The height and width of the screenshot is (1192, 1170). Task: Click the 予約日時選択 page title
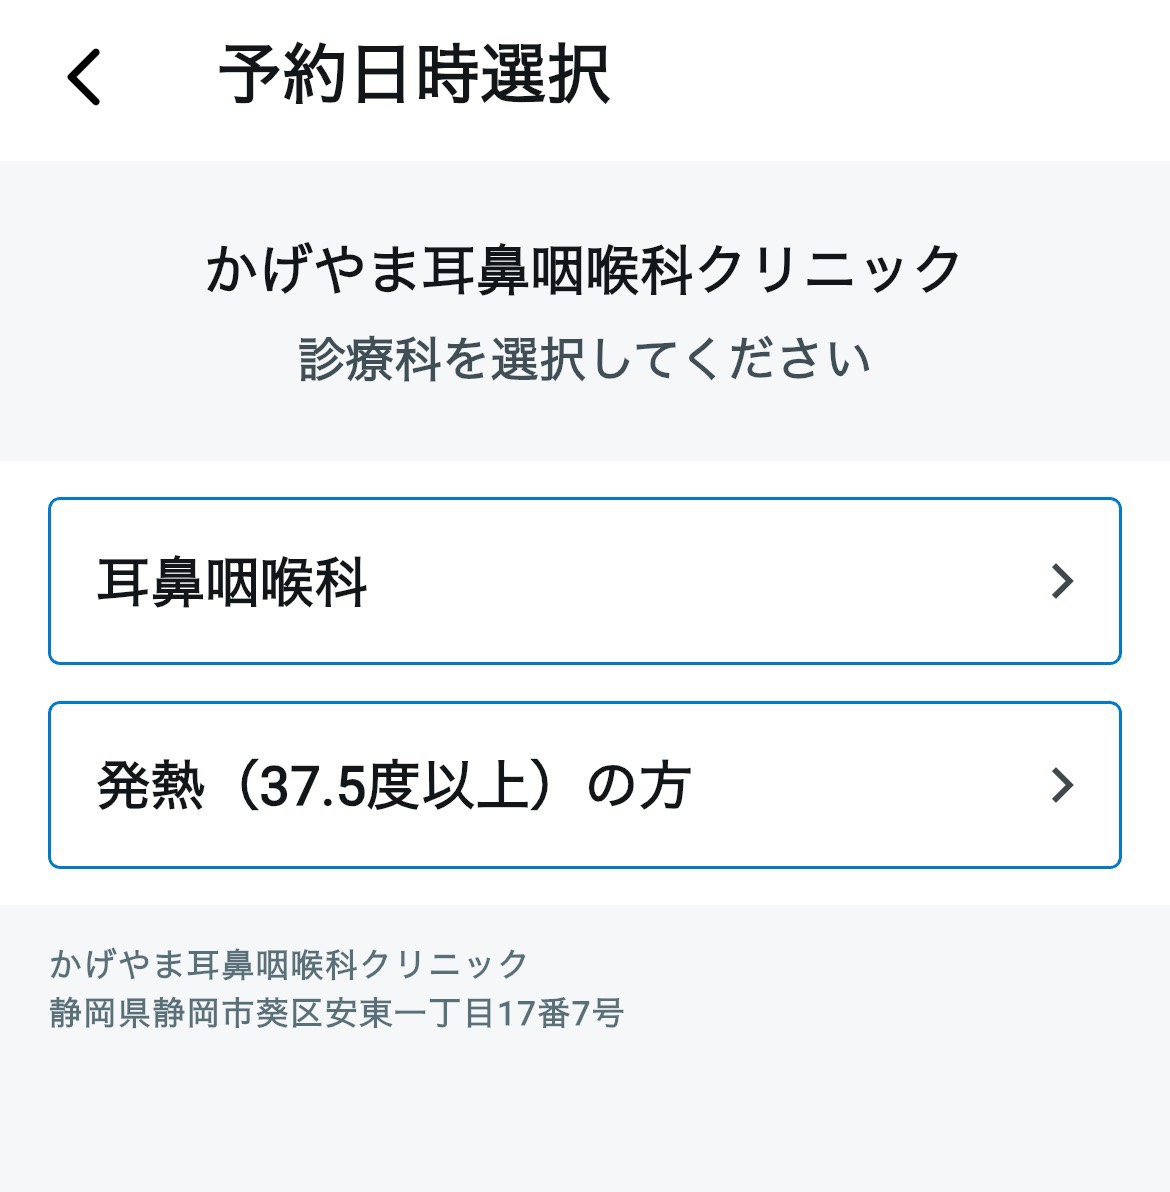coord(414,75)
